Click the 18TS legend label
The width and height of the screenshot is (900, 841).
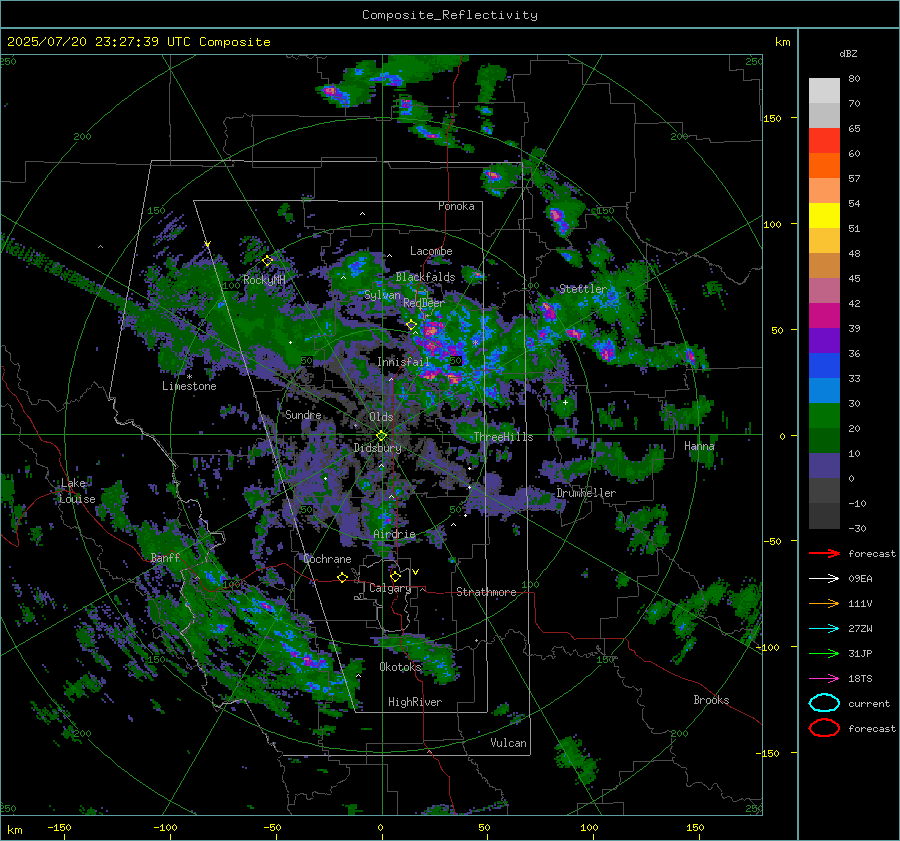point(860,678)
